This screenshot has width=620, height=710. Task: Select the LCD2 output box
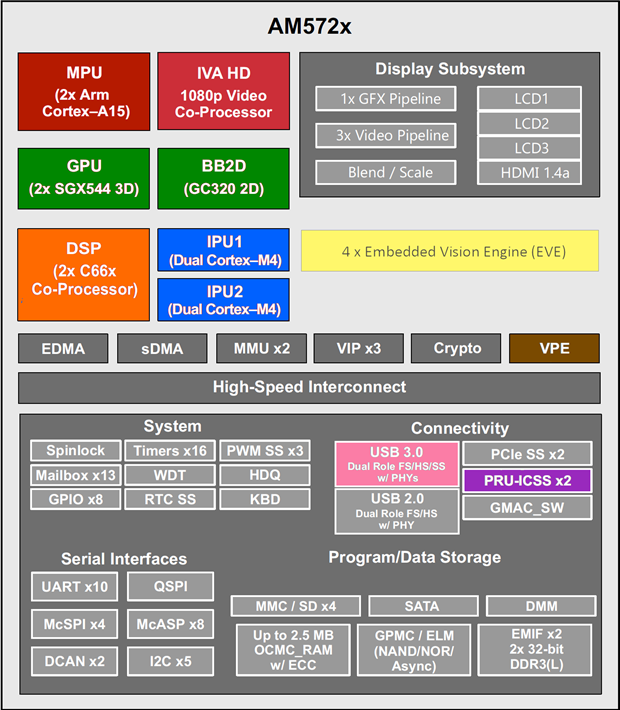pyautogui.click(x=529, y=123)
